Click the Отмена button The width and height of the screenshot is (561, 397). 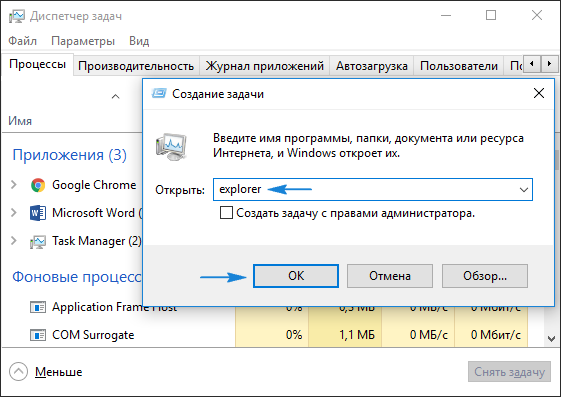click(x=390, y=276)
